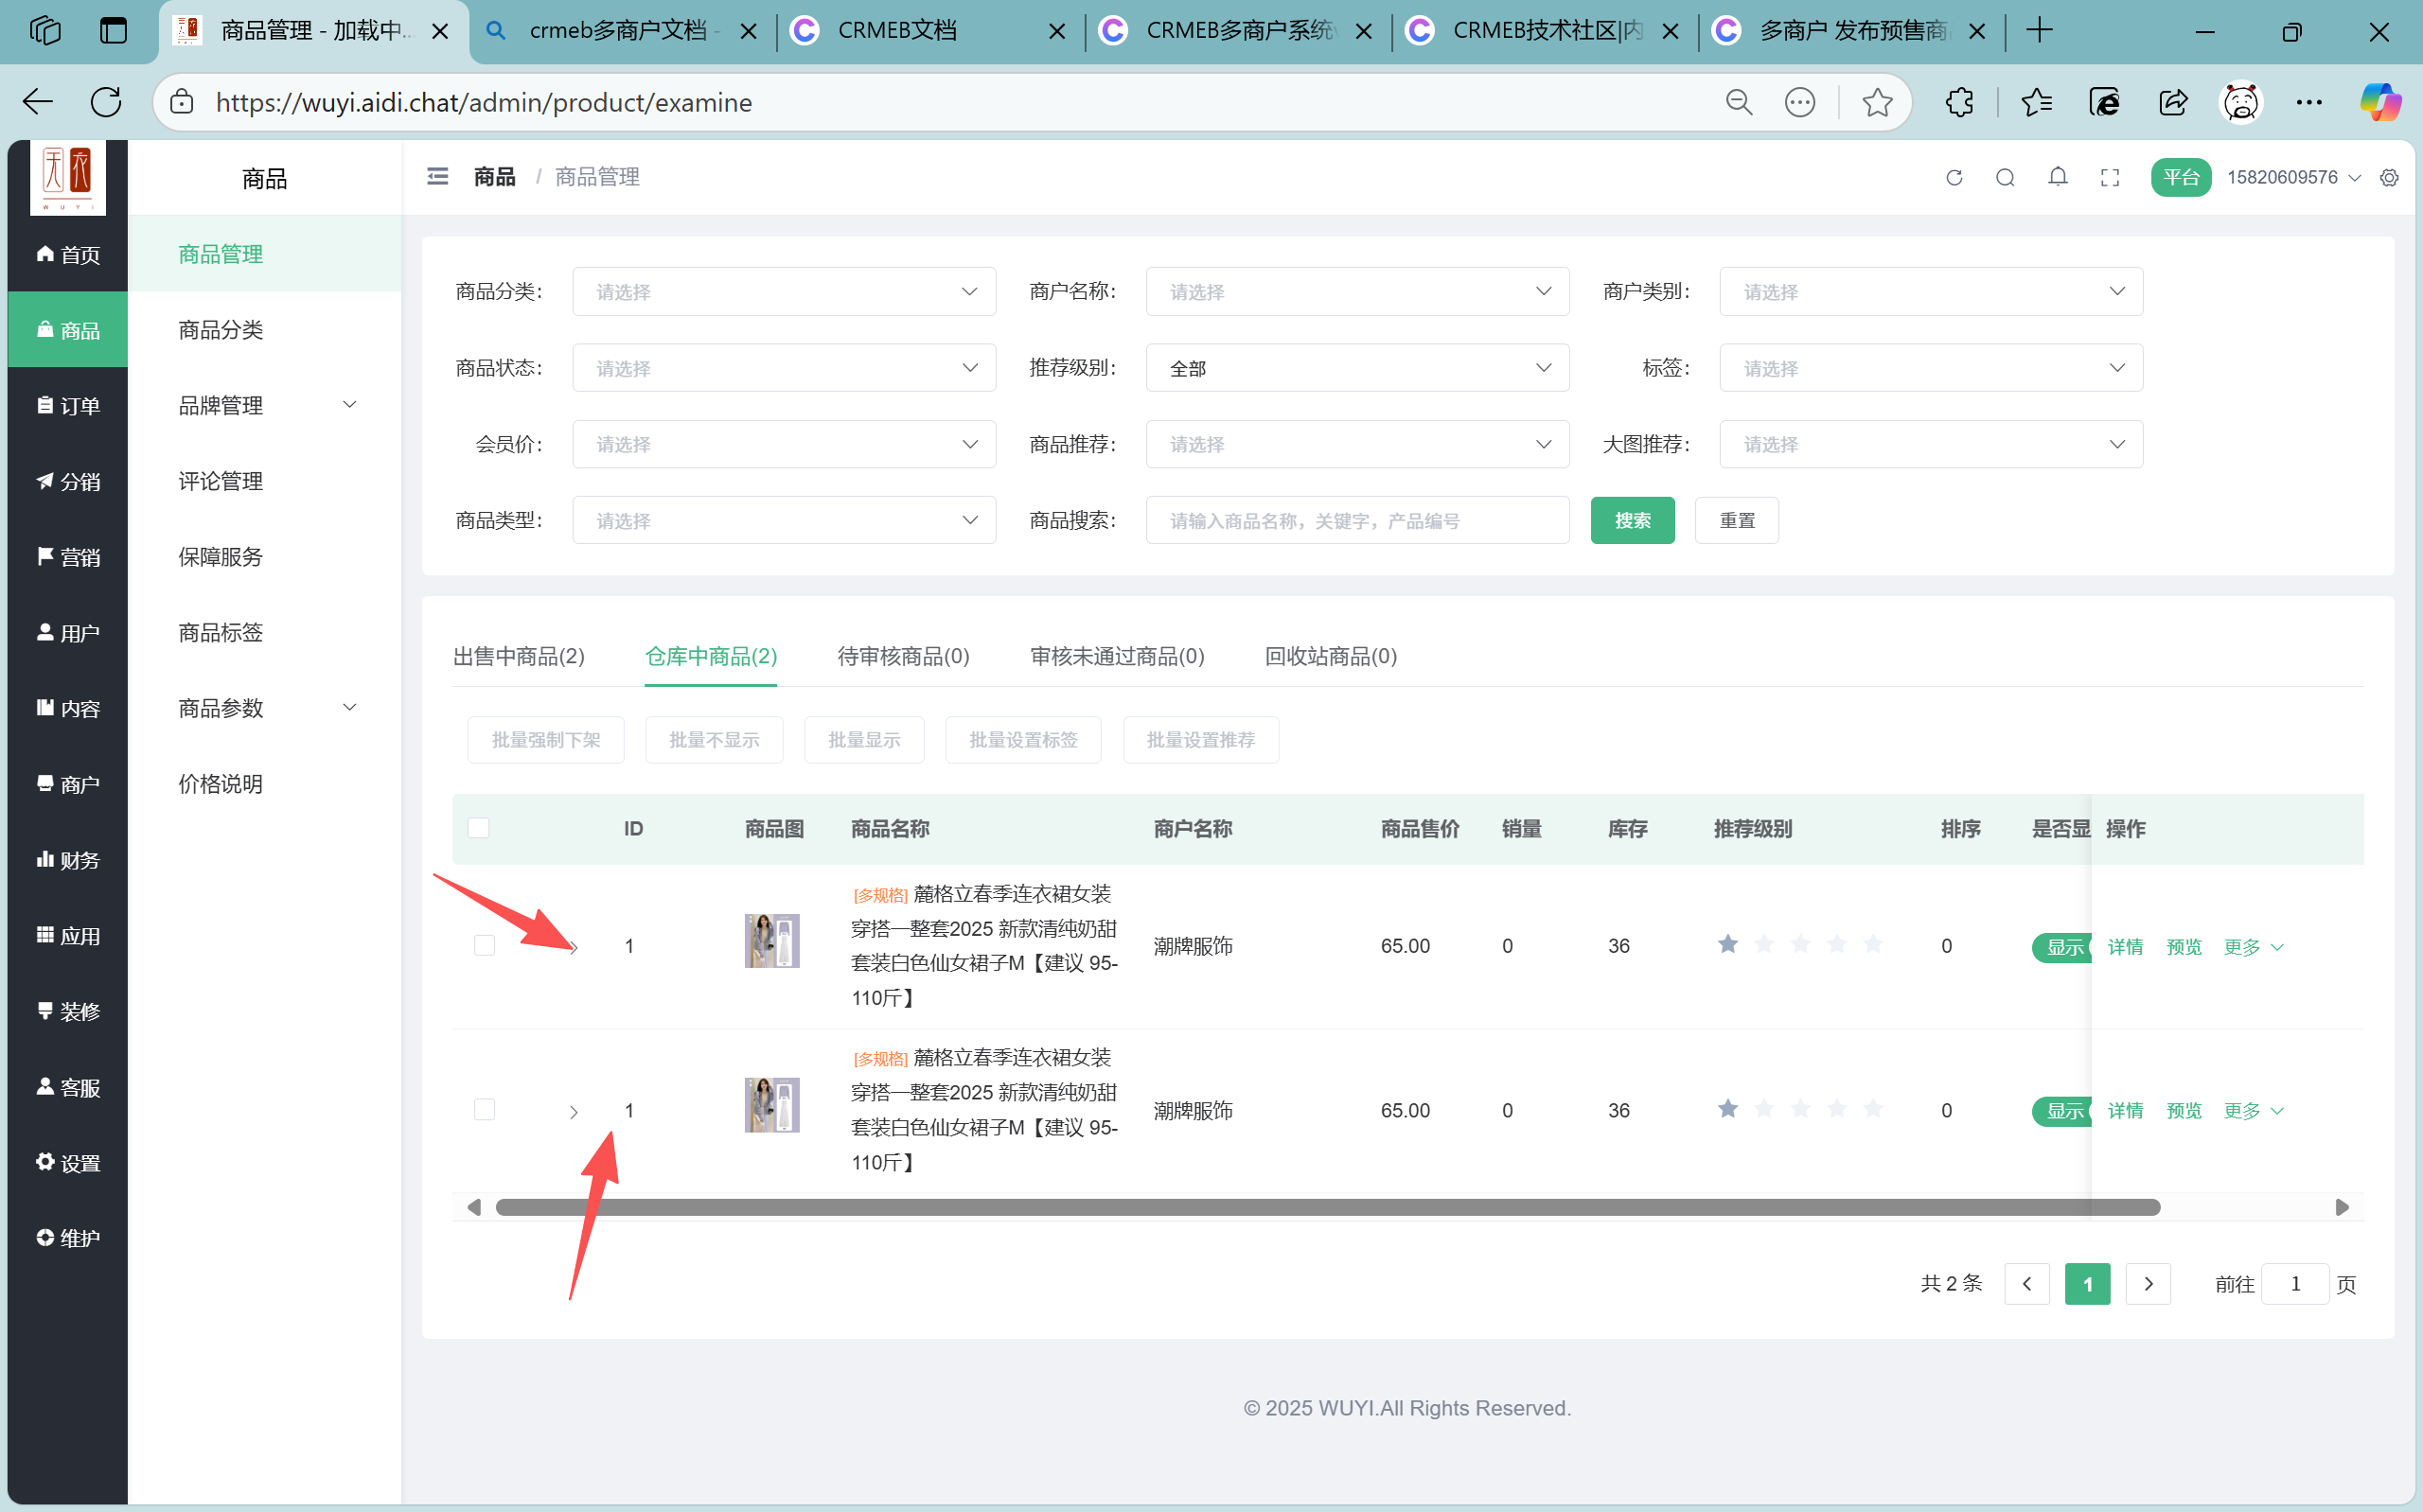
Task: Click the admin header refresh icon
Action: [x=1954, y=178]
